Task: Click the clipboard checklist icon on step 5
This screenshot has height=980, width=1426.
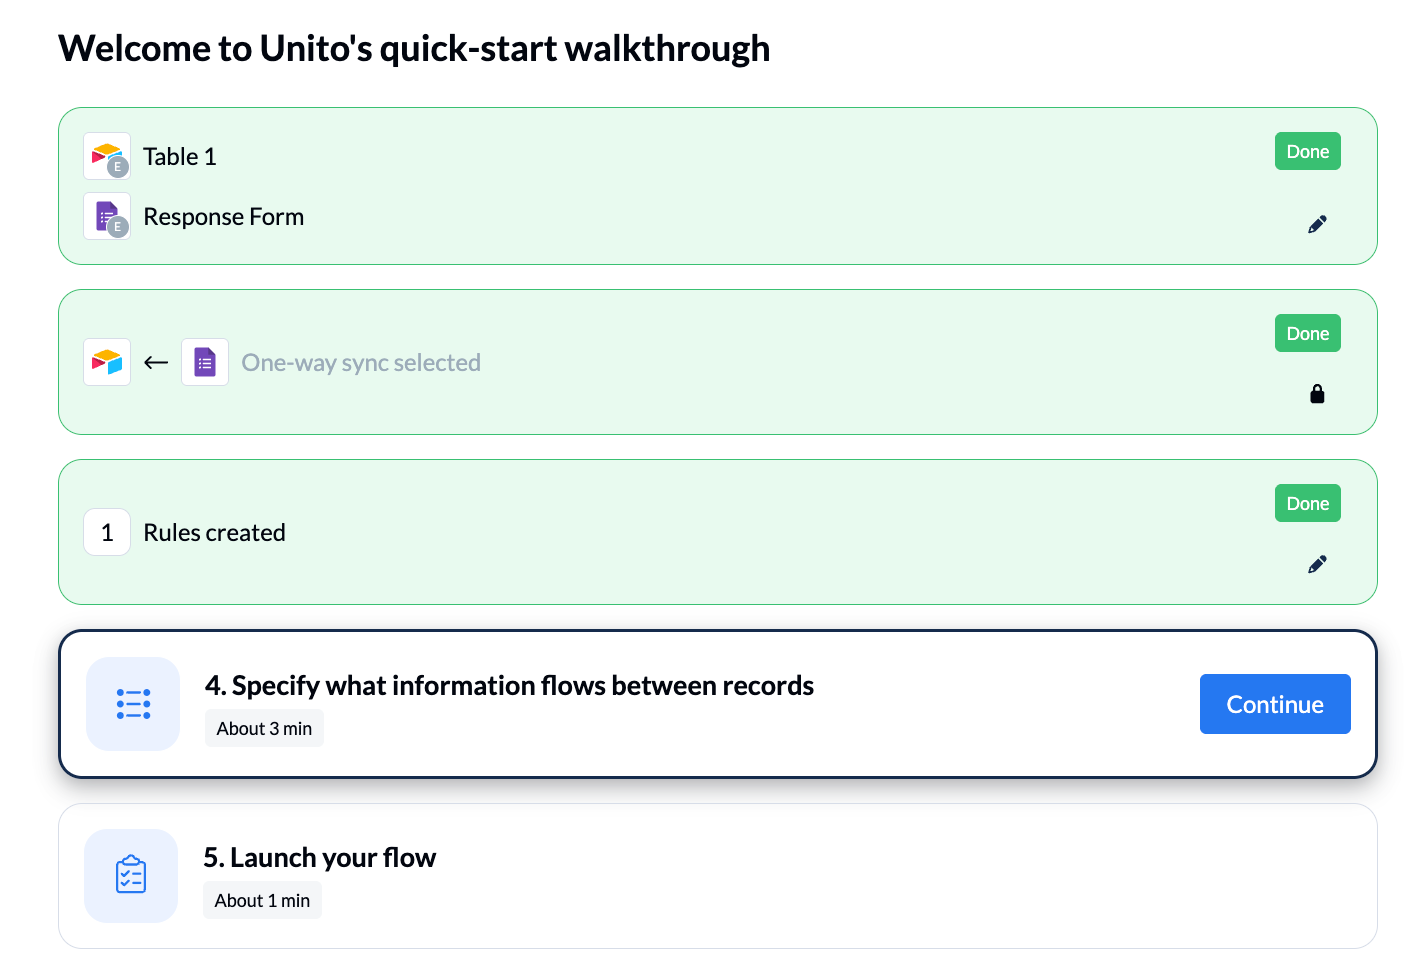Action: 131,876
